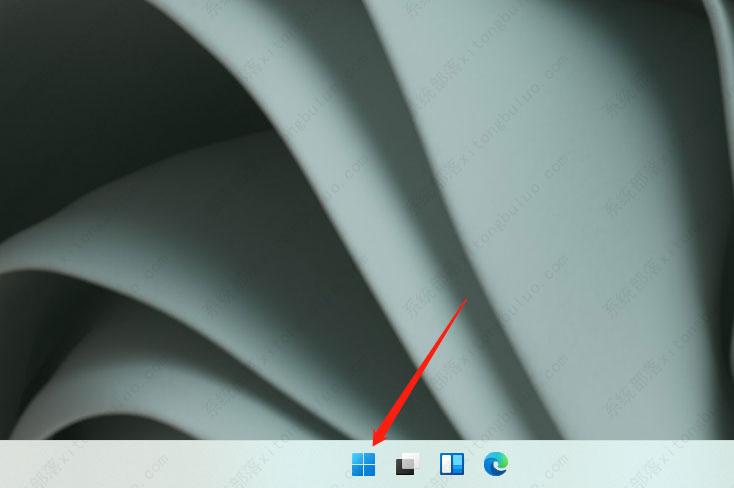Open the Widgets panel
The height and width of the screenshot is (488, 734).
452,464
